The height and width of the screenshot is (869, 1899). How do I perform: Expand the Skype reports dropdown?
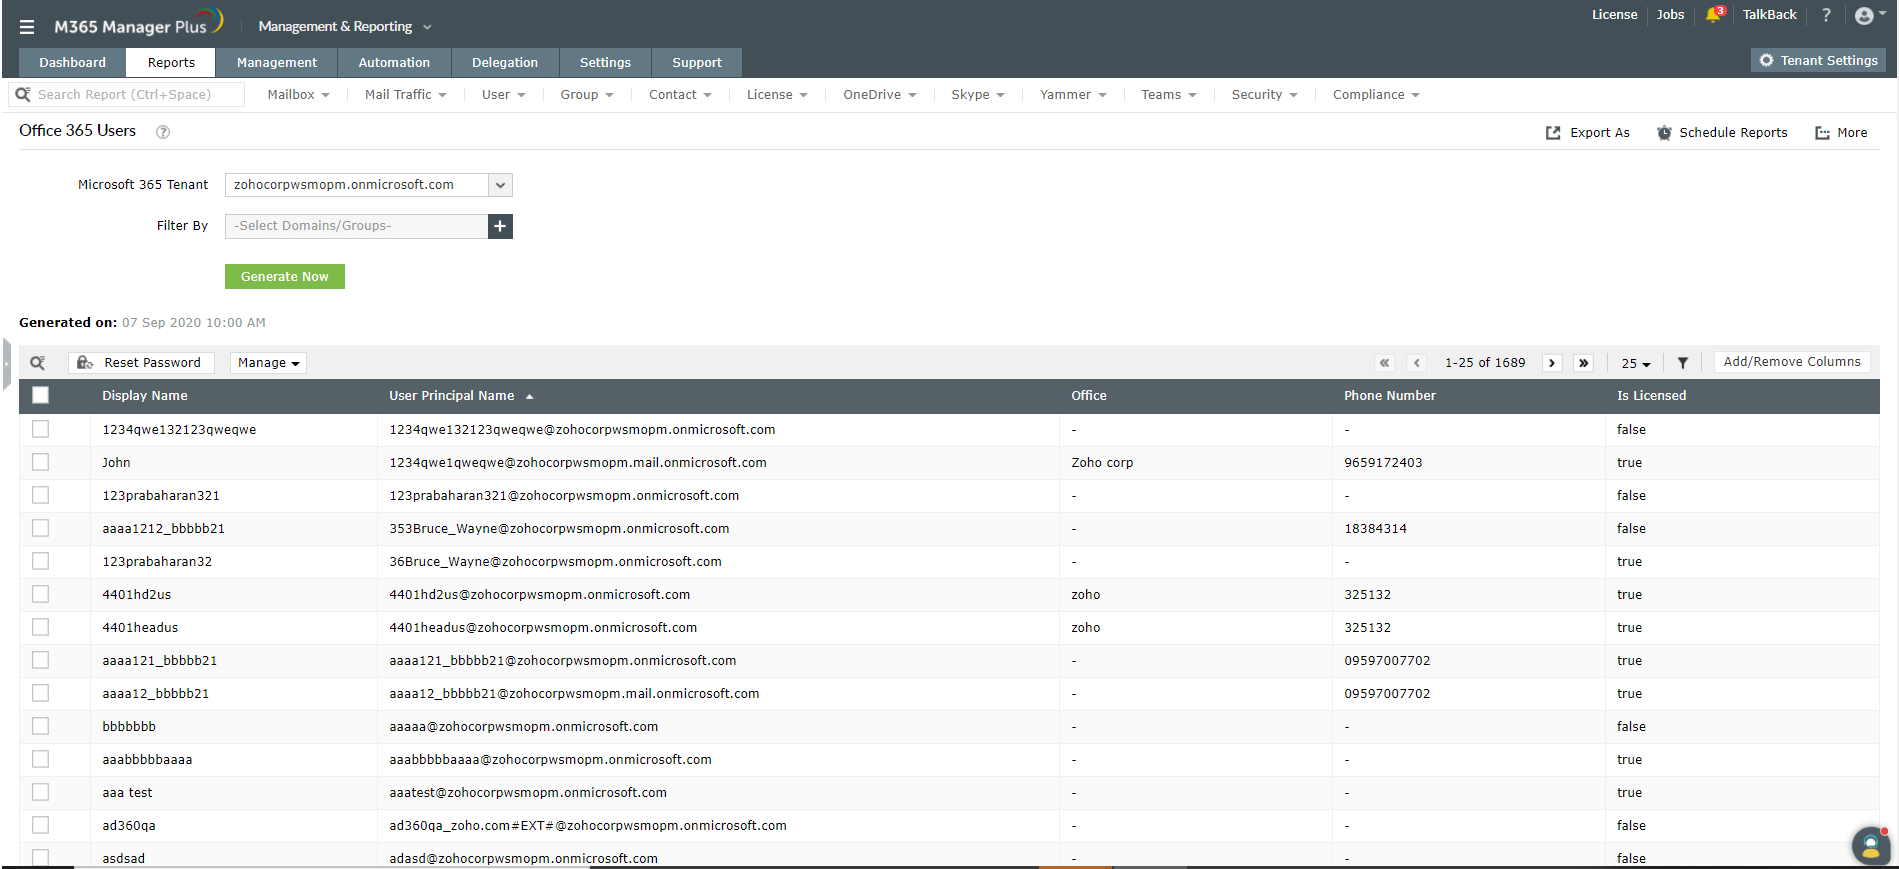pyautogui.click(x=977, y=95)
